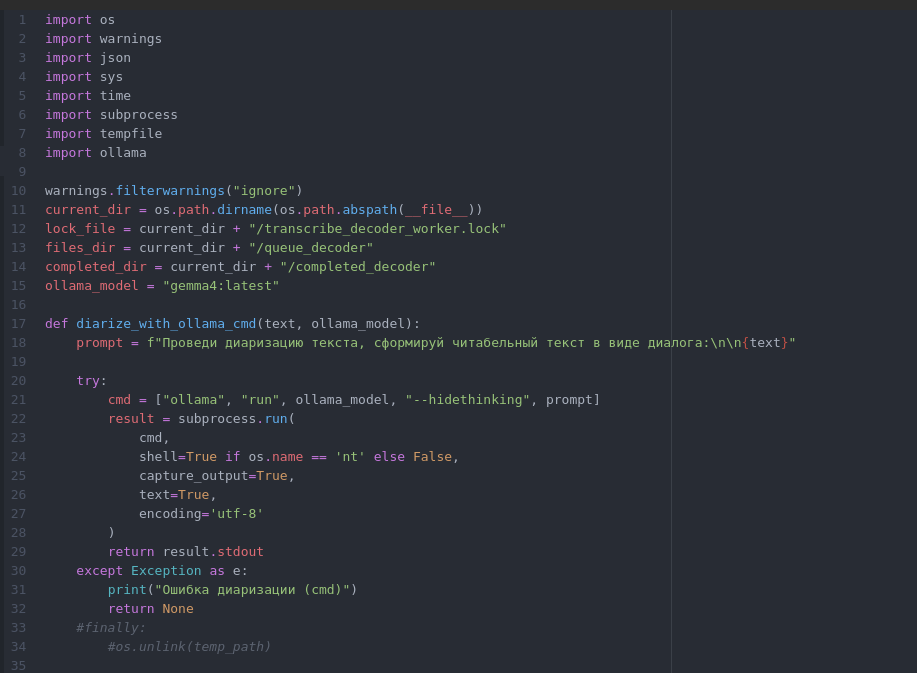Click 'json' in the import json line
917x673 pixels.
coord(115,58)
